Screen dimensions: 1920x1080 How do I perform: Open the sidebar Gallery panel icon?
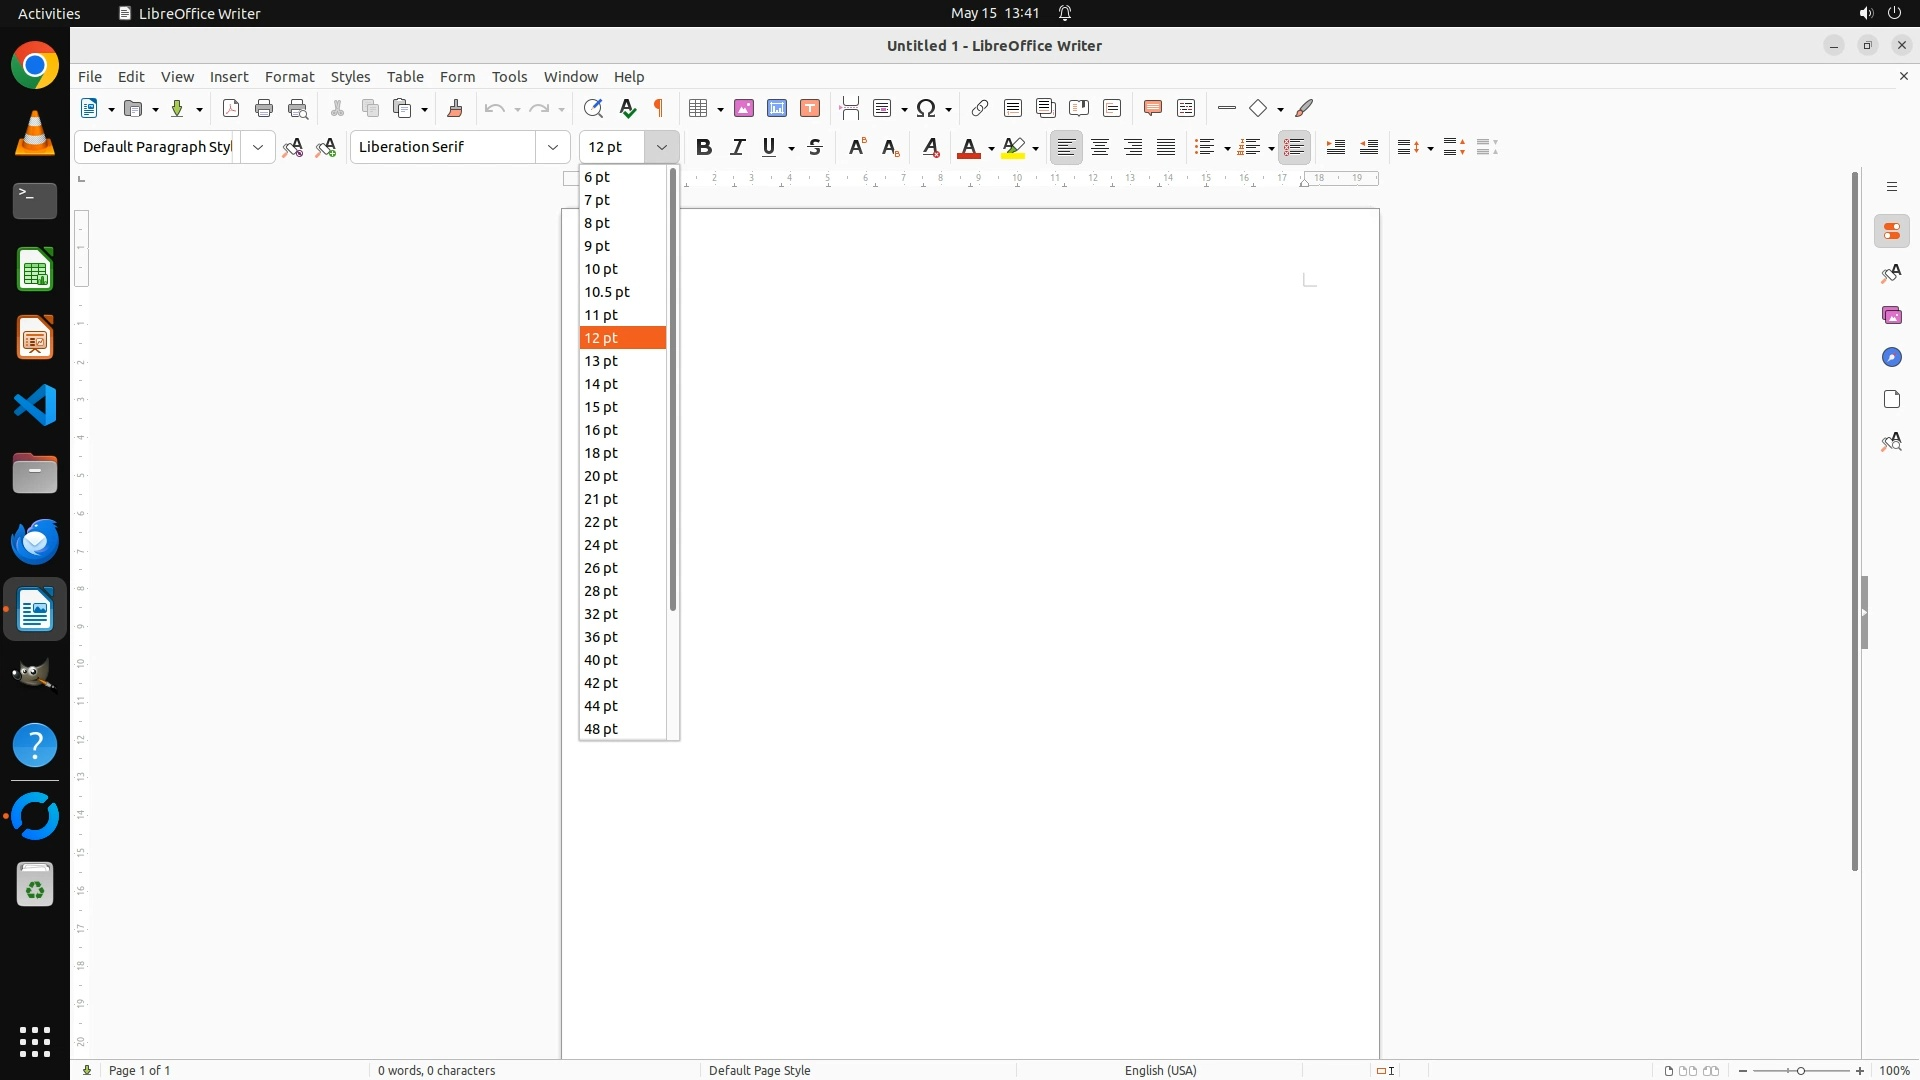1891,316
